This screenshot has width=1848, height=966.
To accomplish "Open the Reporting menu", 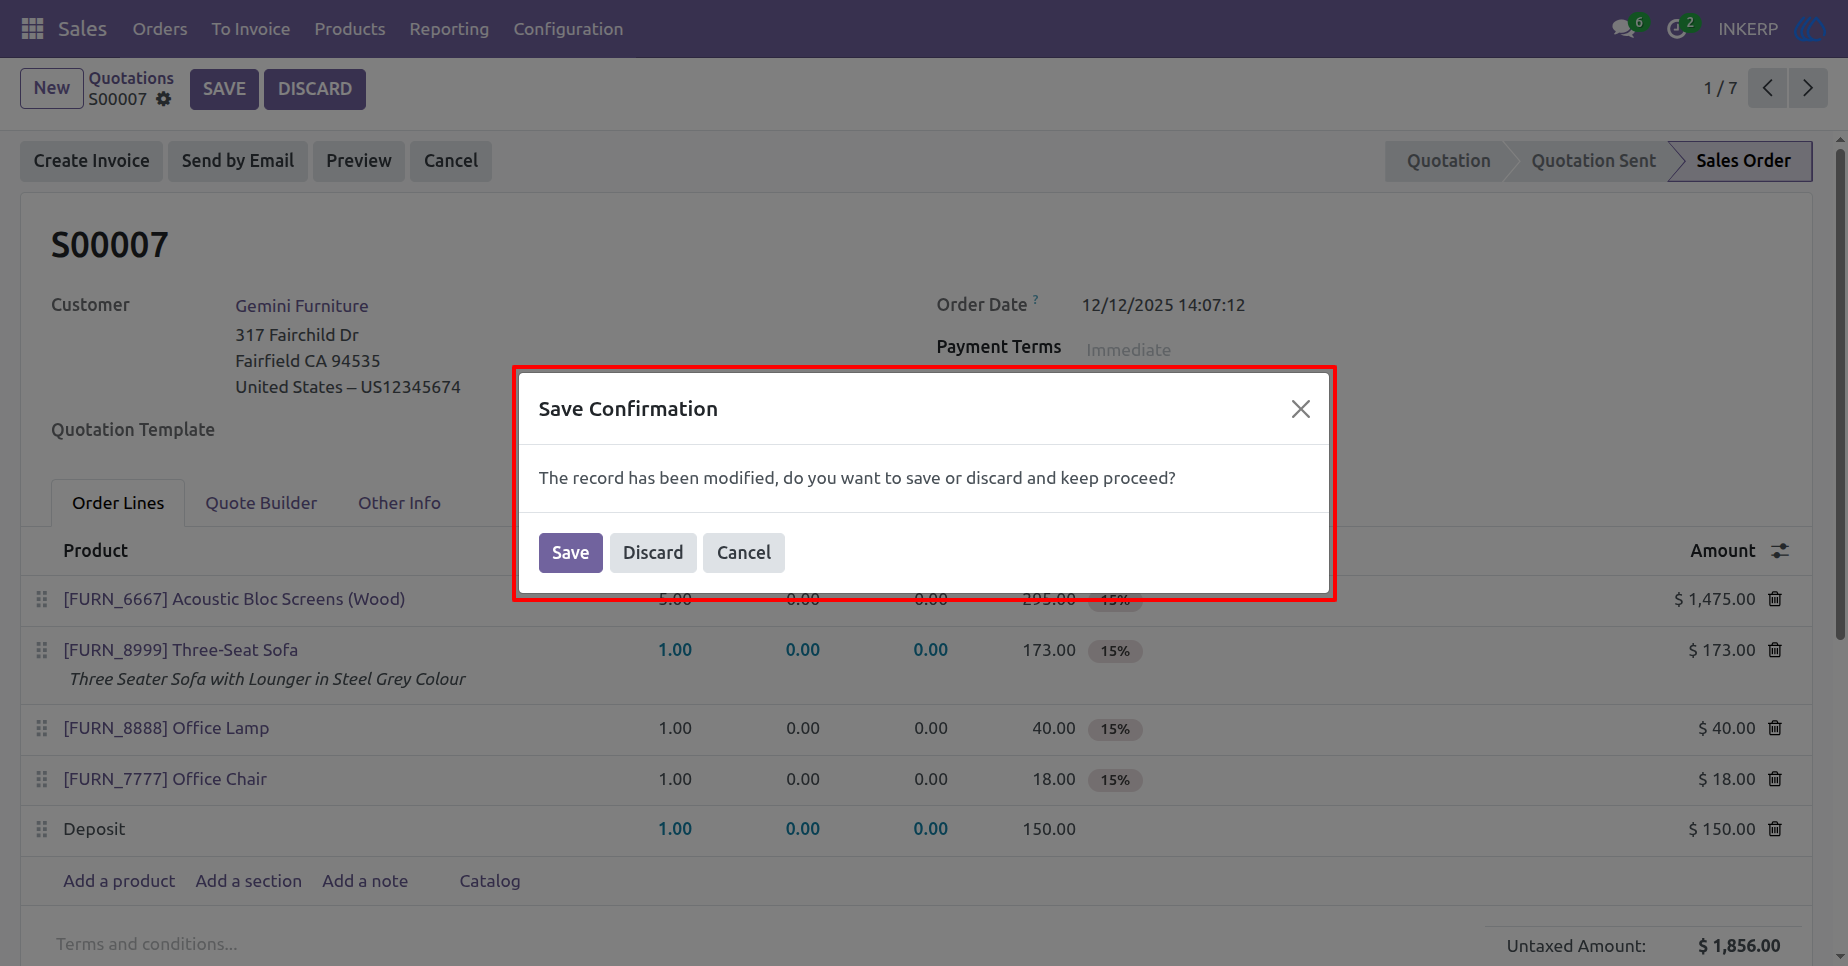I will pos(449,29).
